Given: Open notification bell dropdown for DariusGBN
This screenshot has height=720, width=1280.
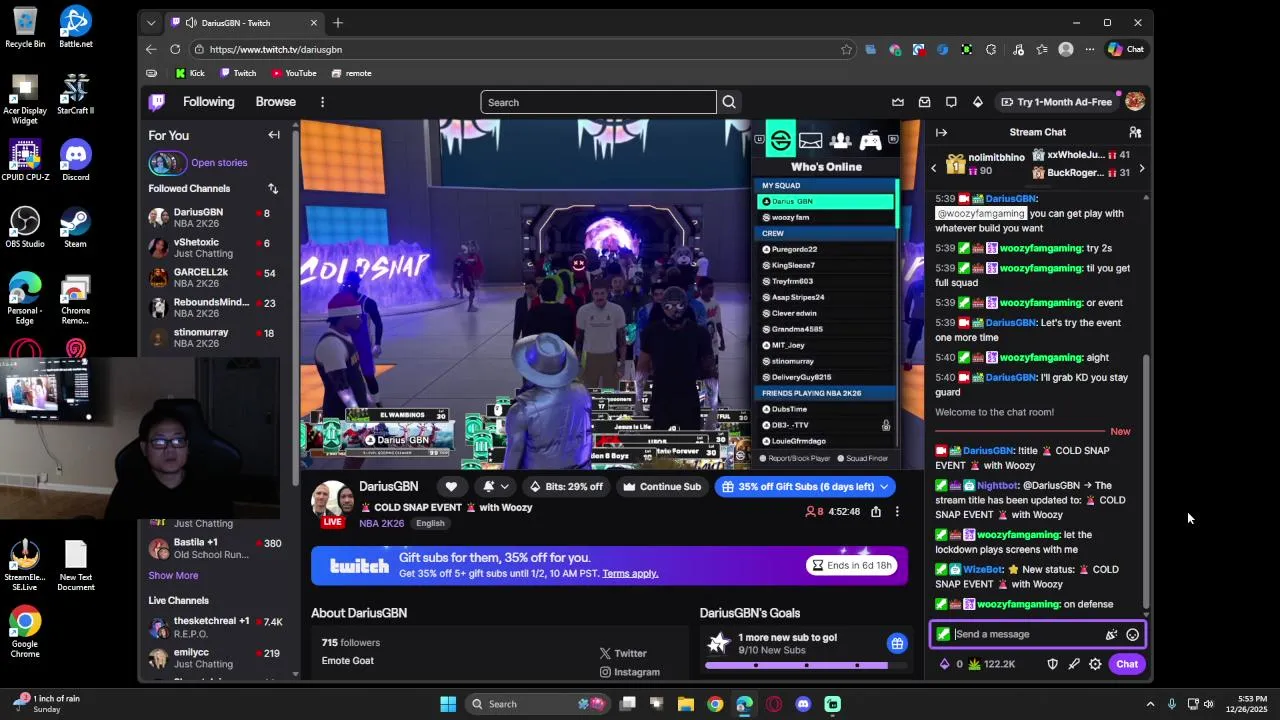Looking at the screenshot, I should pos(495,487).
